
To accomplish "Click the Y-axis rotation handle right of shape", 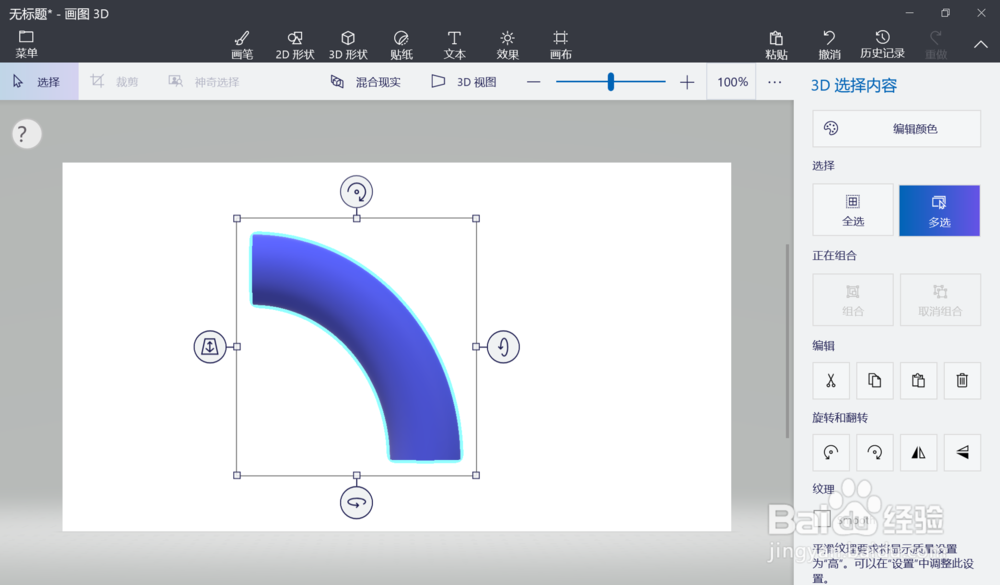I will 503,346.
